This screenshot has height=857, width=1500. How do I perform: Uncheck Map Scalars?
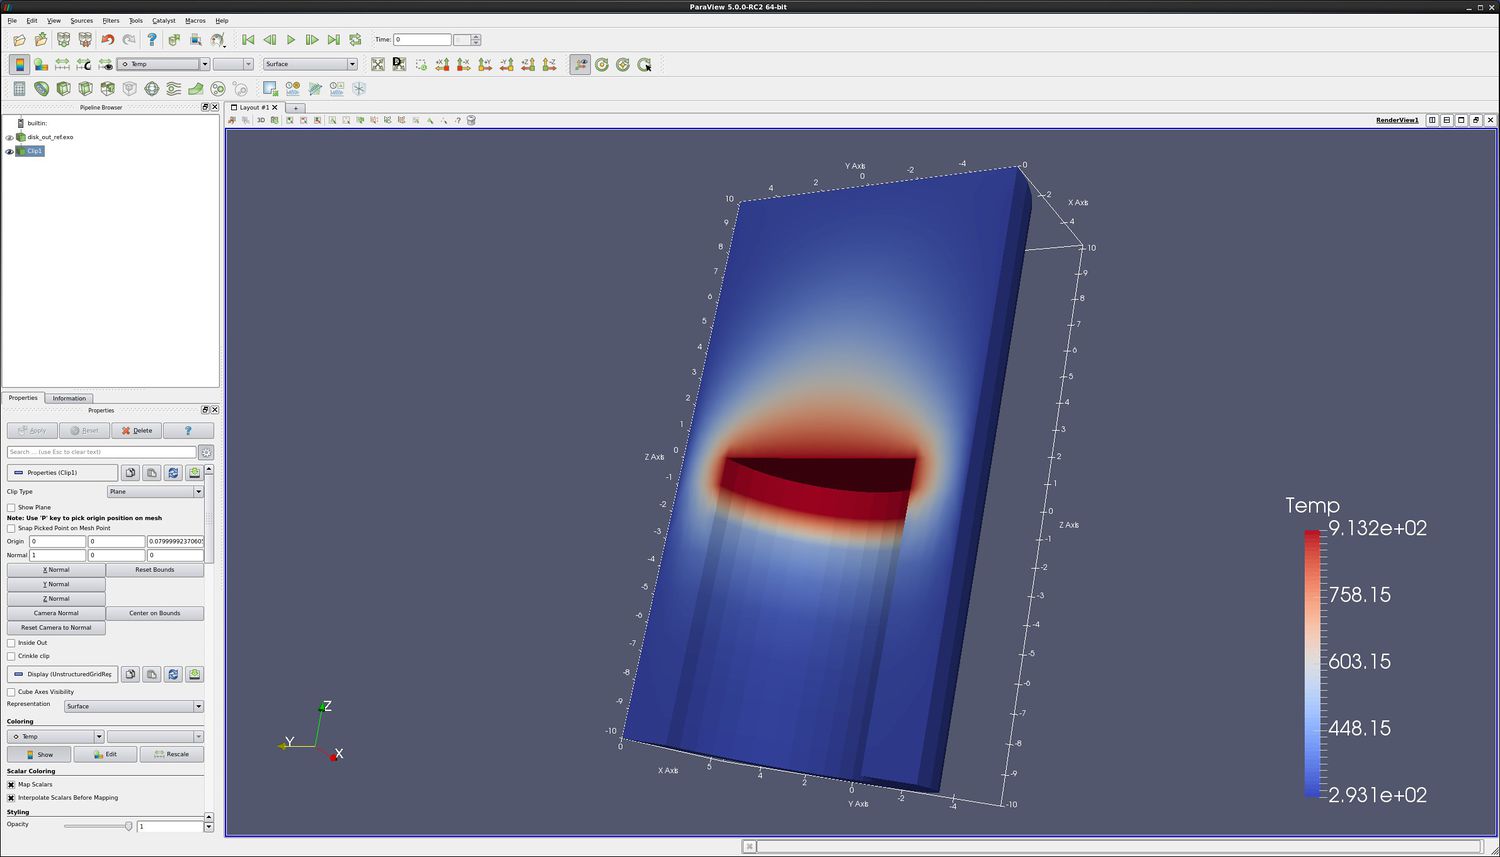click(11, 784)
